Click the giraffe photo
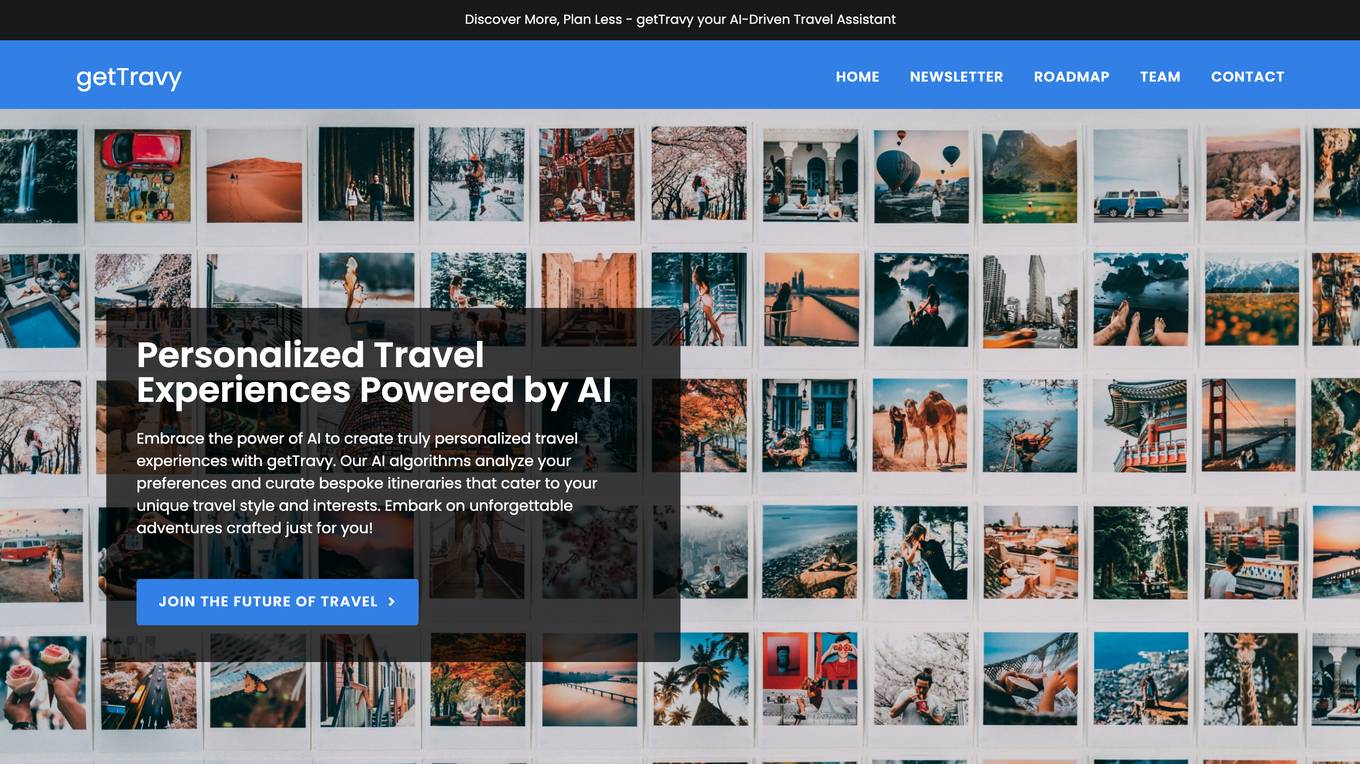The image size is (1360, 764). tap(1250, 679)
